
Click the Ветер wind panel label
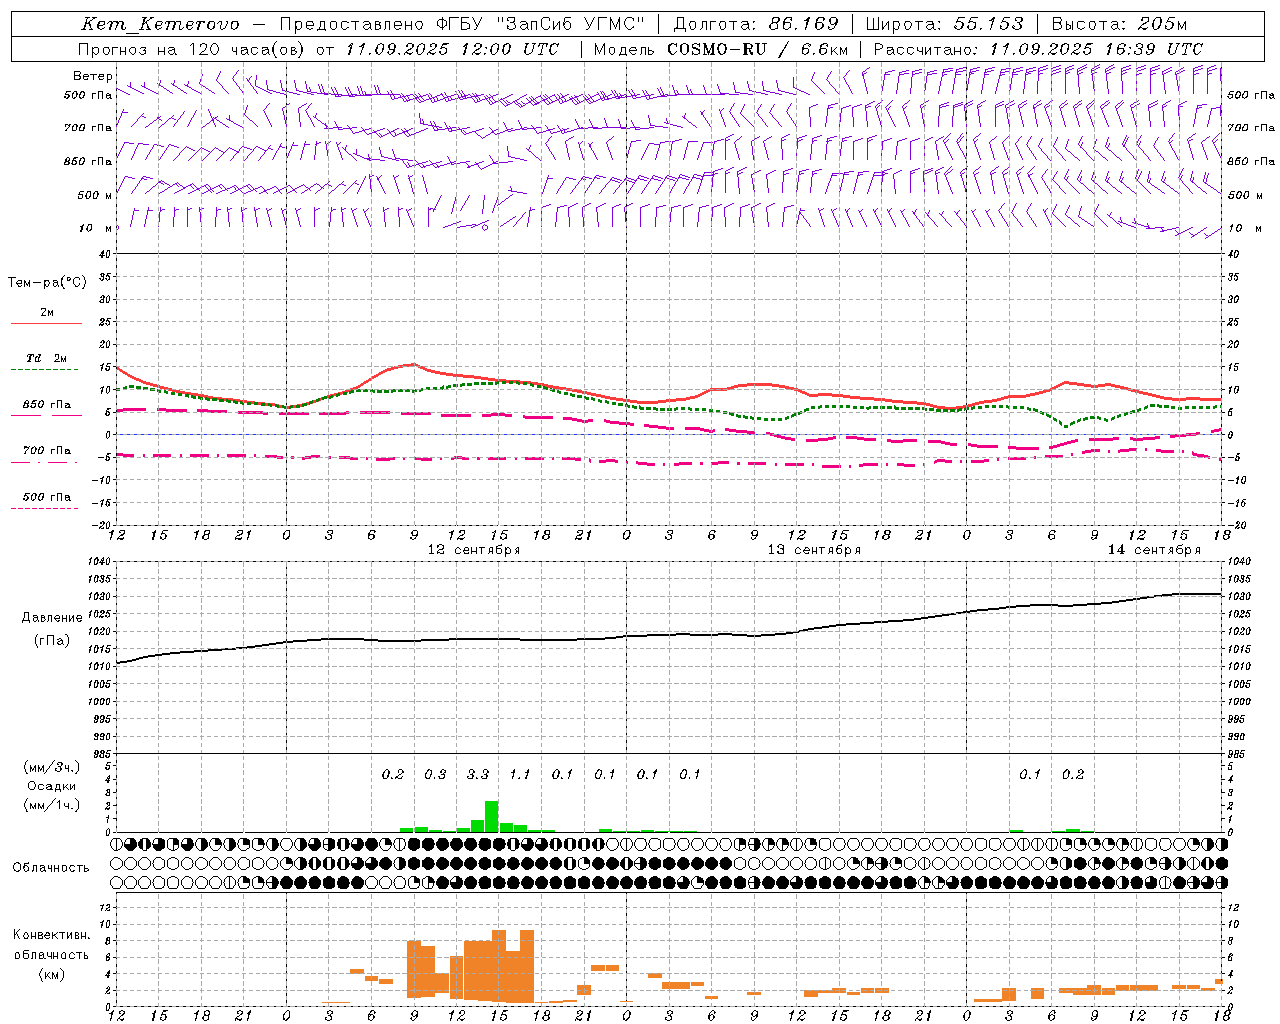(x=93, y=76)
